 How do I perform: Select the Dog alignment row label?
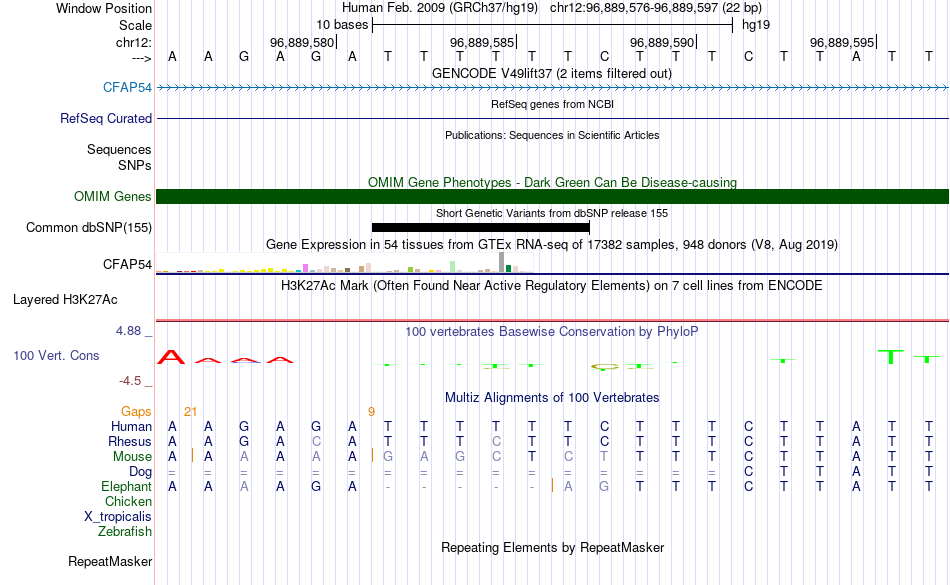point(140,472)
